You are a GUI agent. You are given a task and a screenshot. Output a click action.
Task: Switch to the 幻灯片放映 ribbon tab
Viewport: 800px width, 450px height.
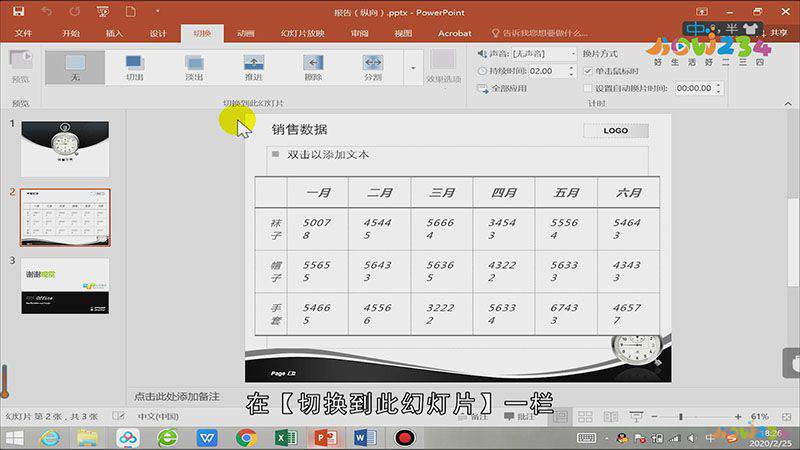(x=303, y=33)
